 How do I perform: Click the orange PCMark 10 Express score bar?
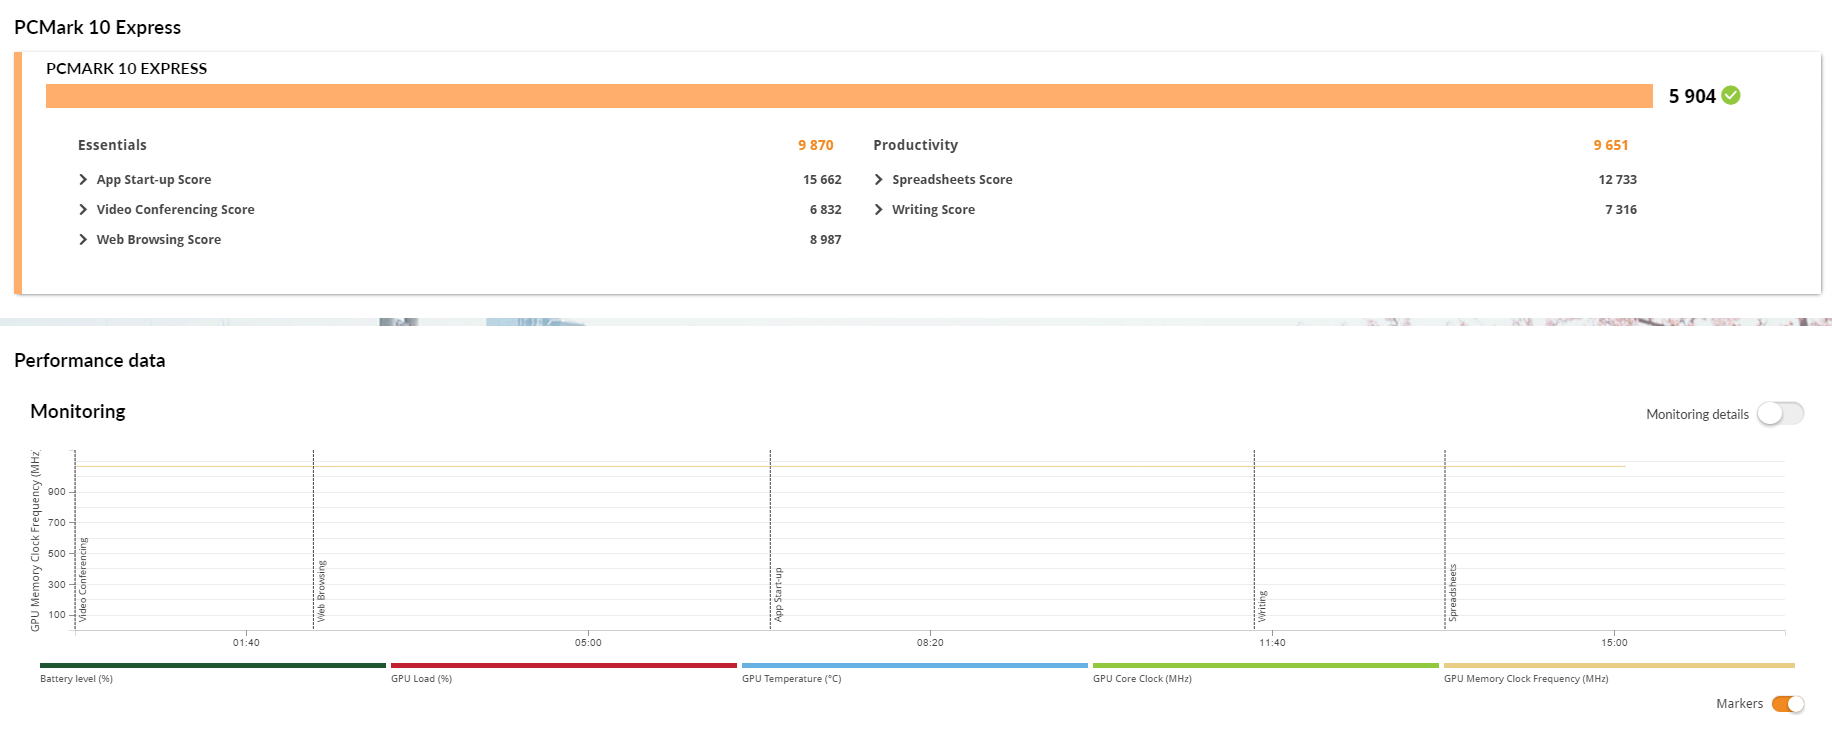tap(849, 96)
